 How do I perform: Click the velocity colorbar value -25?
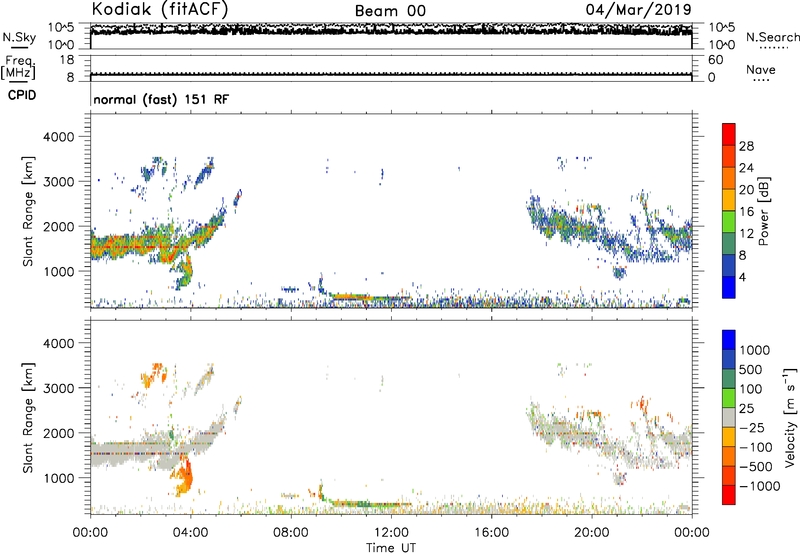pyautogui.click(x=754, y=427)
